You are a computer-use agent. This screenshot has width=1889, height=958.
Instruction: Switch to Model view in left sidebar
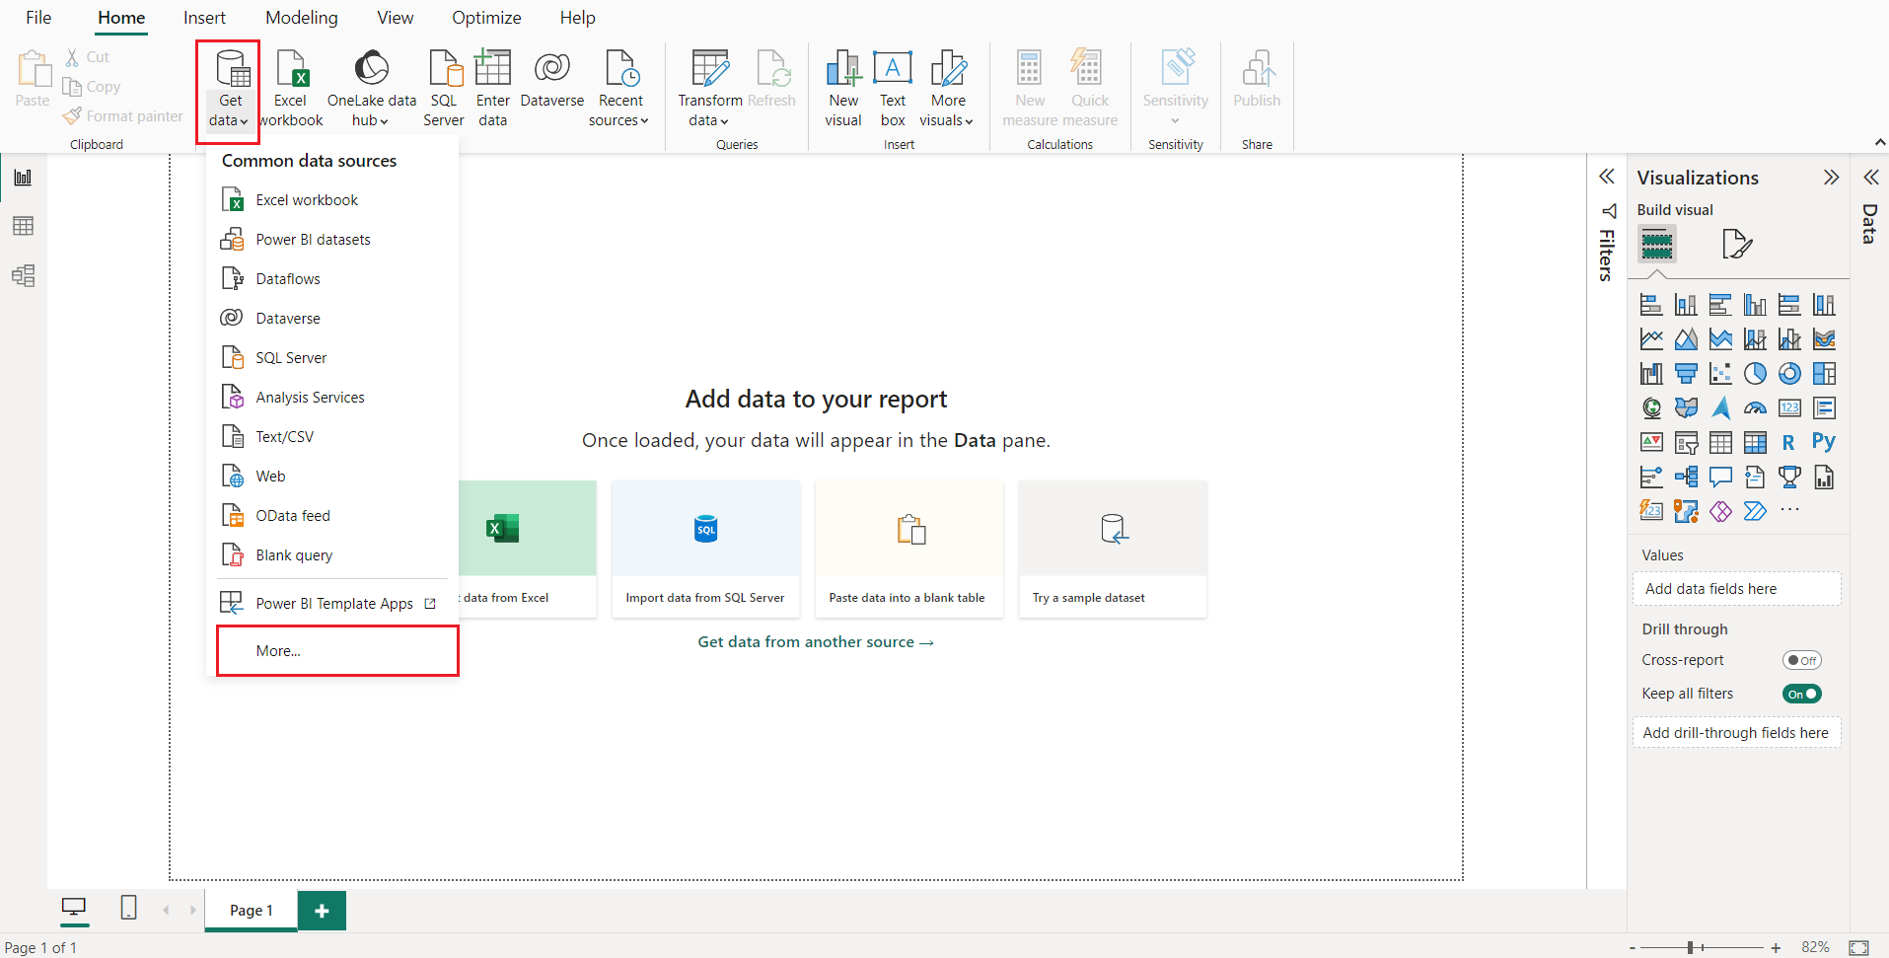(23, 275)
